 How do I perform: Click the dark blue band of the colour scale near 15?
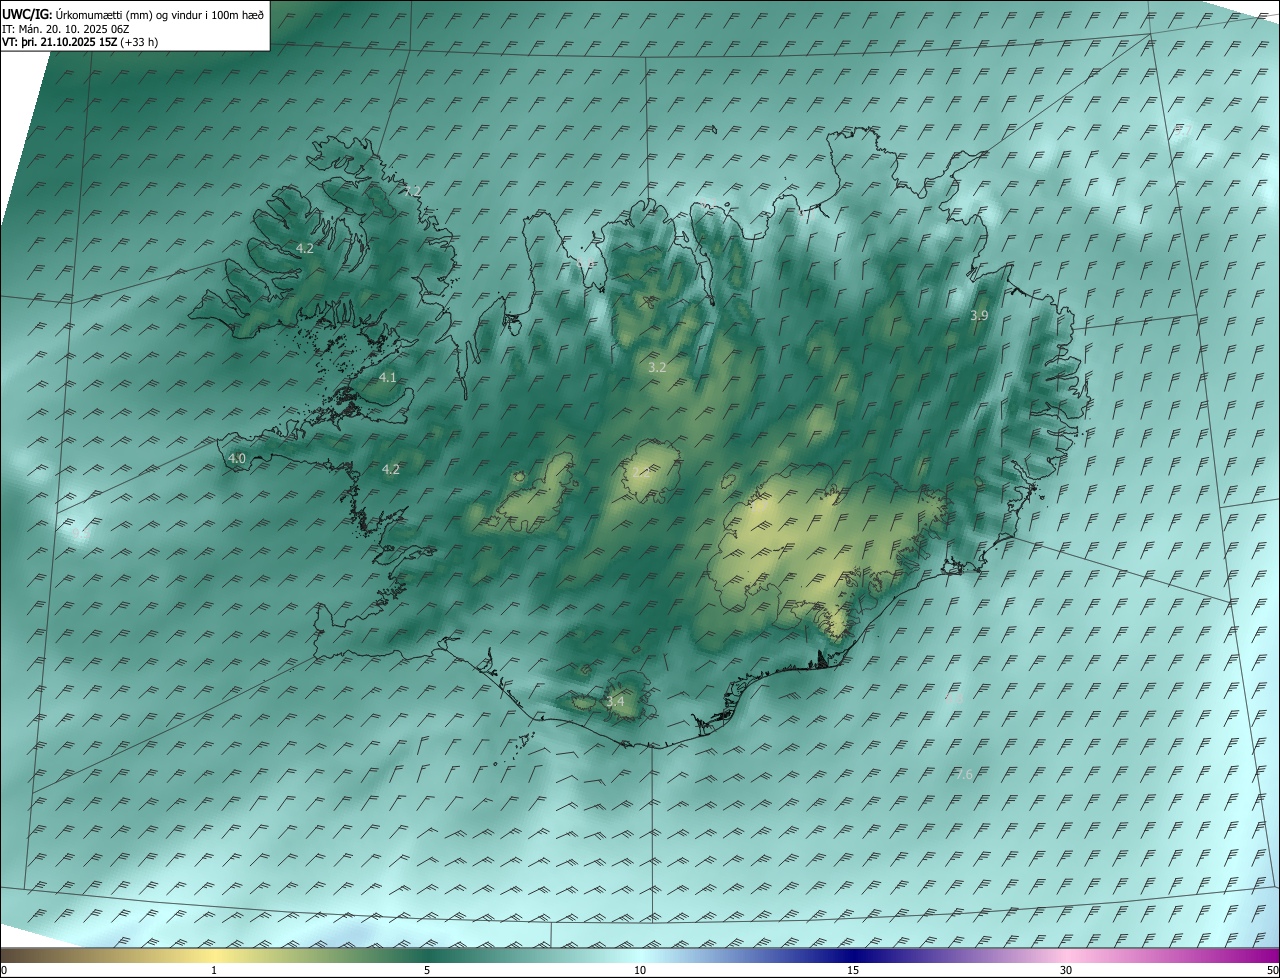tap(853, 956)
